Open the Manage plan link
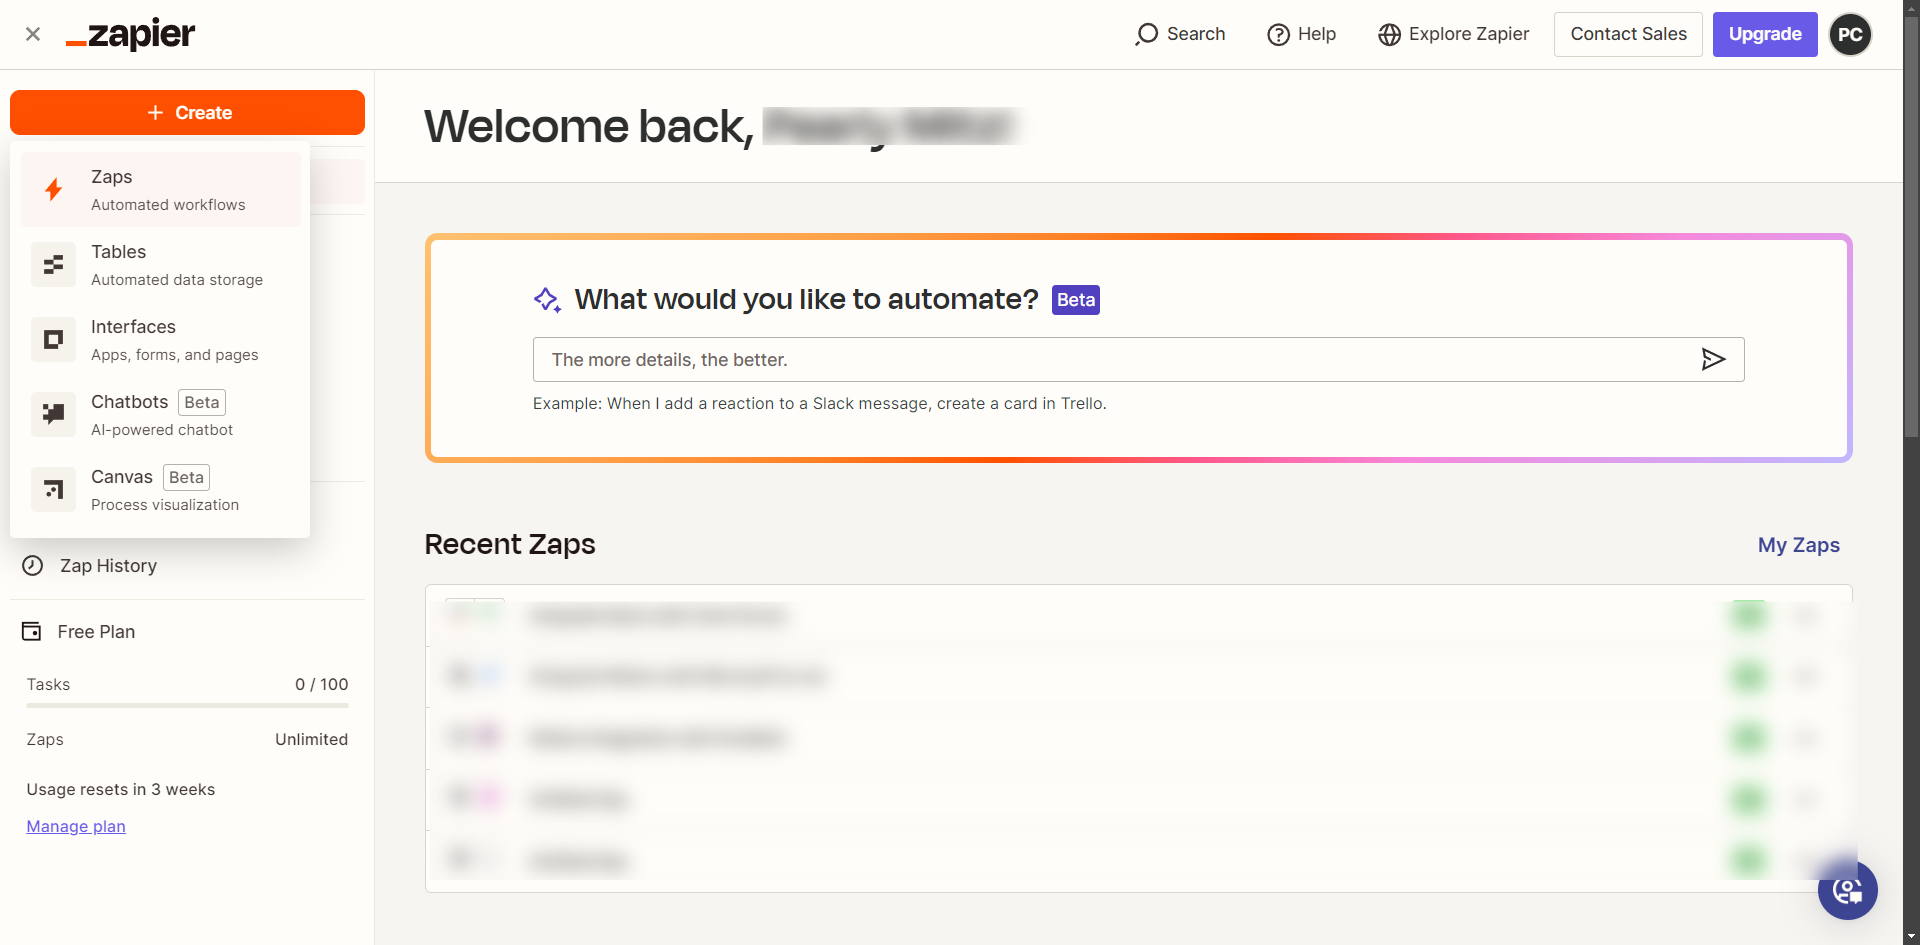Viewport: 1920px width, 945px height. (76, 827)
